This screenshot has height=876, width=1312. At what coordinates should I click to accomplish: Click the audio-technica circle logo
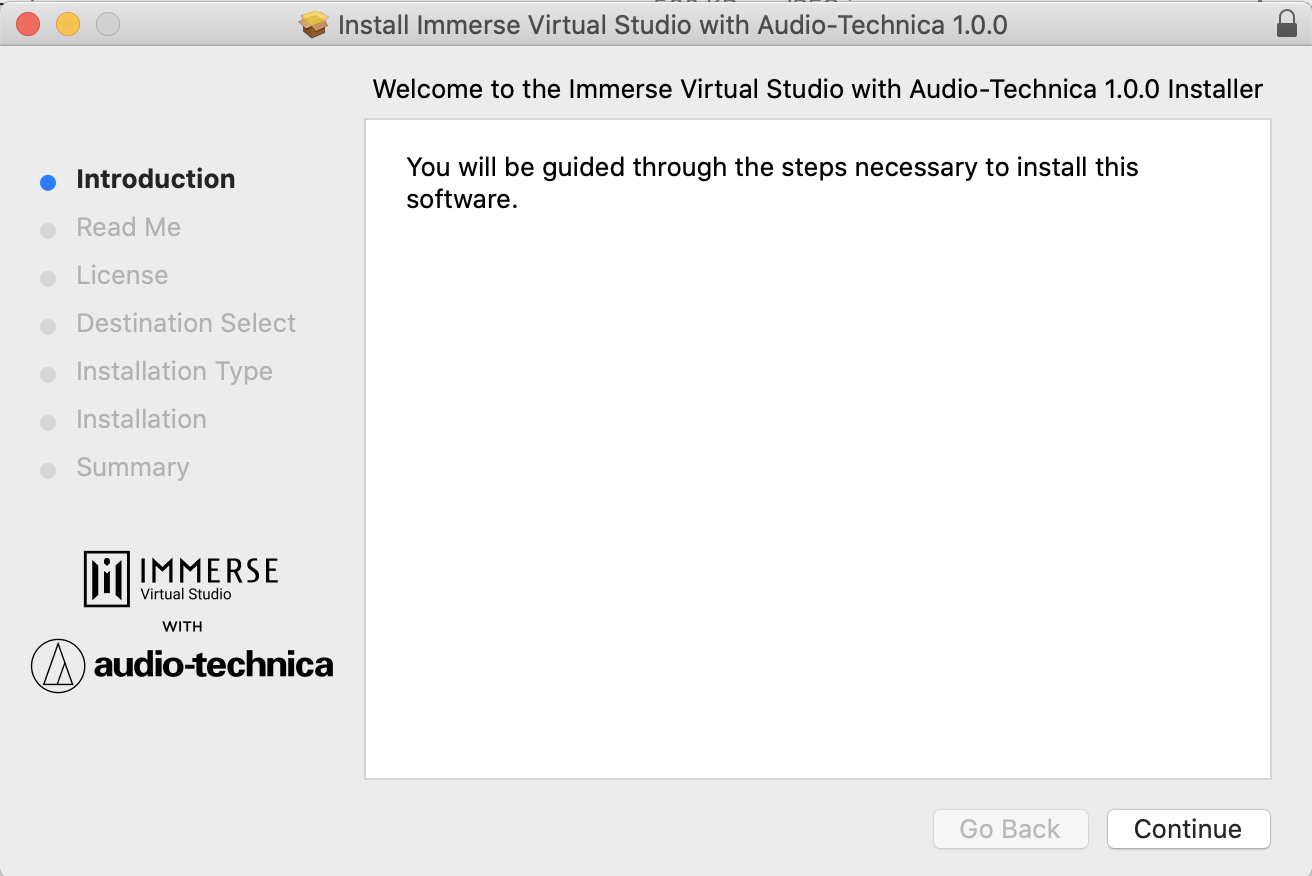[57, 664]
